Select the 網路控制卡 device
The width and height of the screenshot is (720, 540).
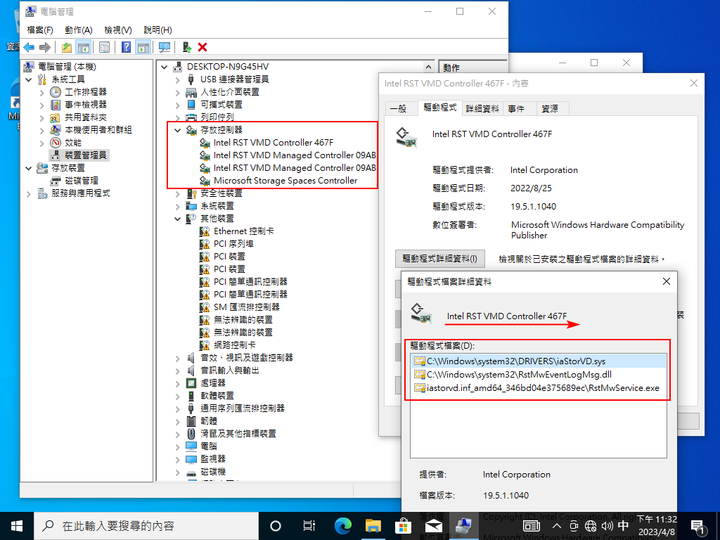(235, 345)
